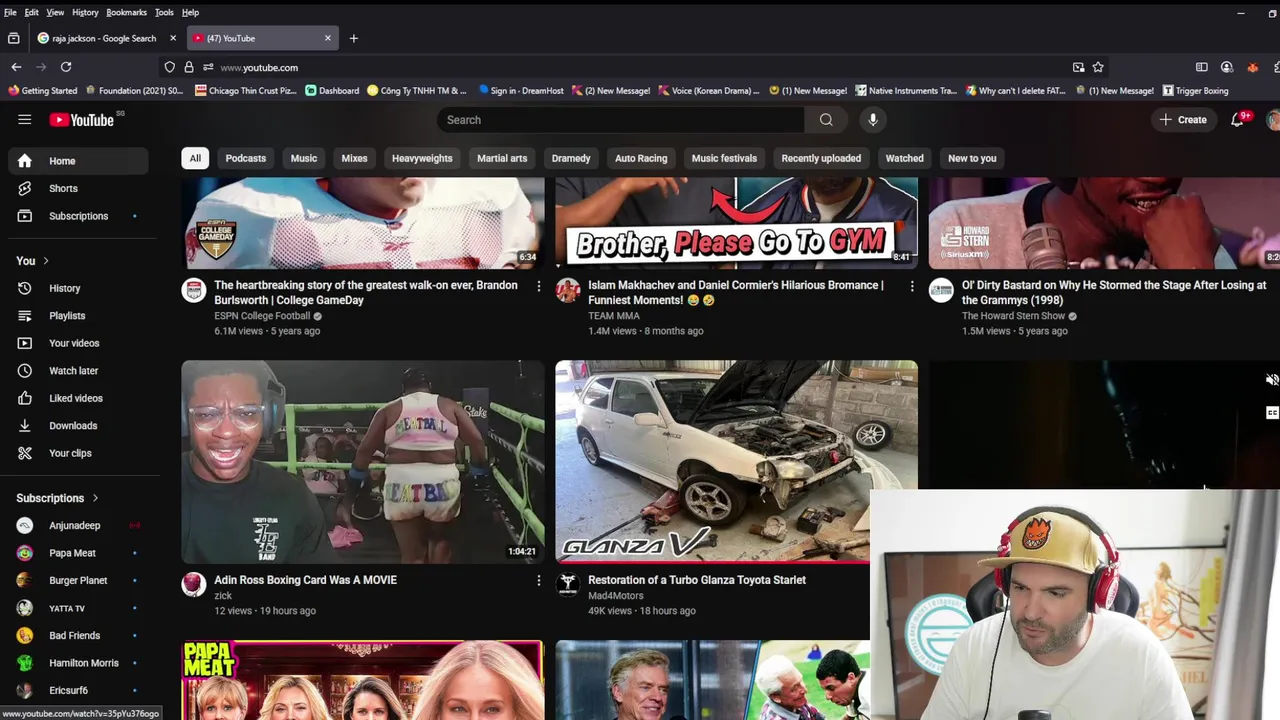Open the notifications bell
This screenshot has height=720, width=1280.
[1237, 120]
